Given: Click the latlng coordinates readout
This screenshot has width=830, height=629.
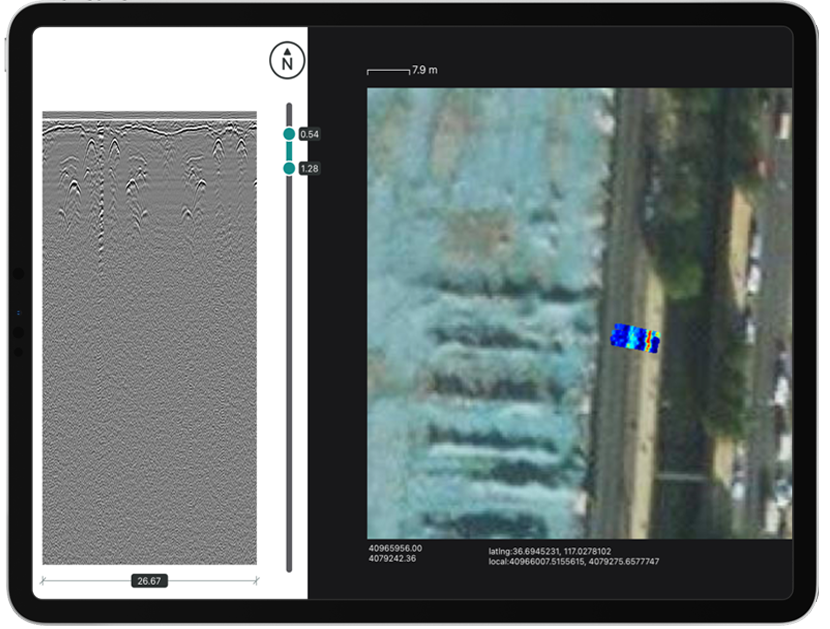Looking at the screenshot, I should coord(549,551).
